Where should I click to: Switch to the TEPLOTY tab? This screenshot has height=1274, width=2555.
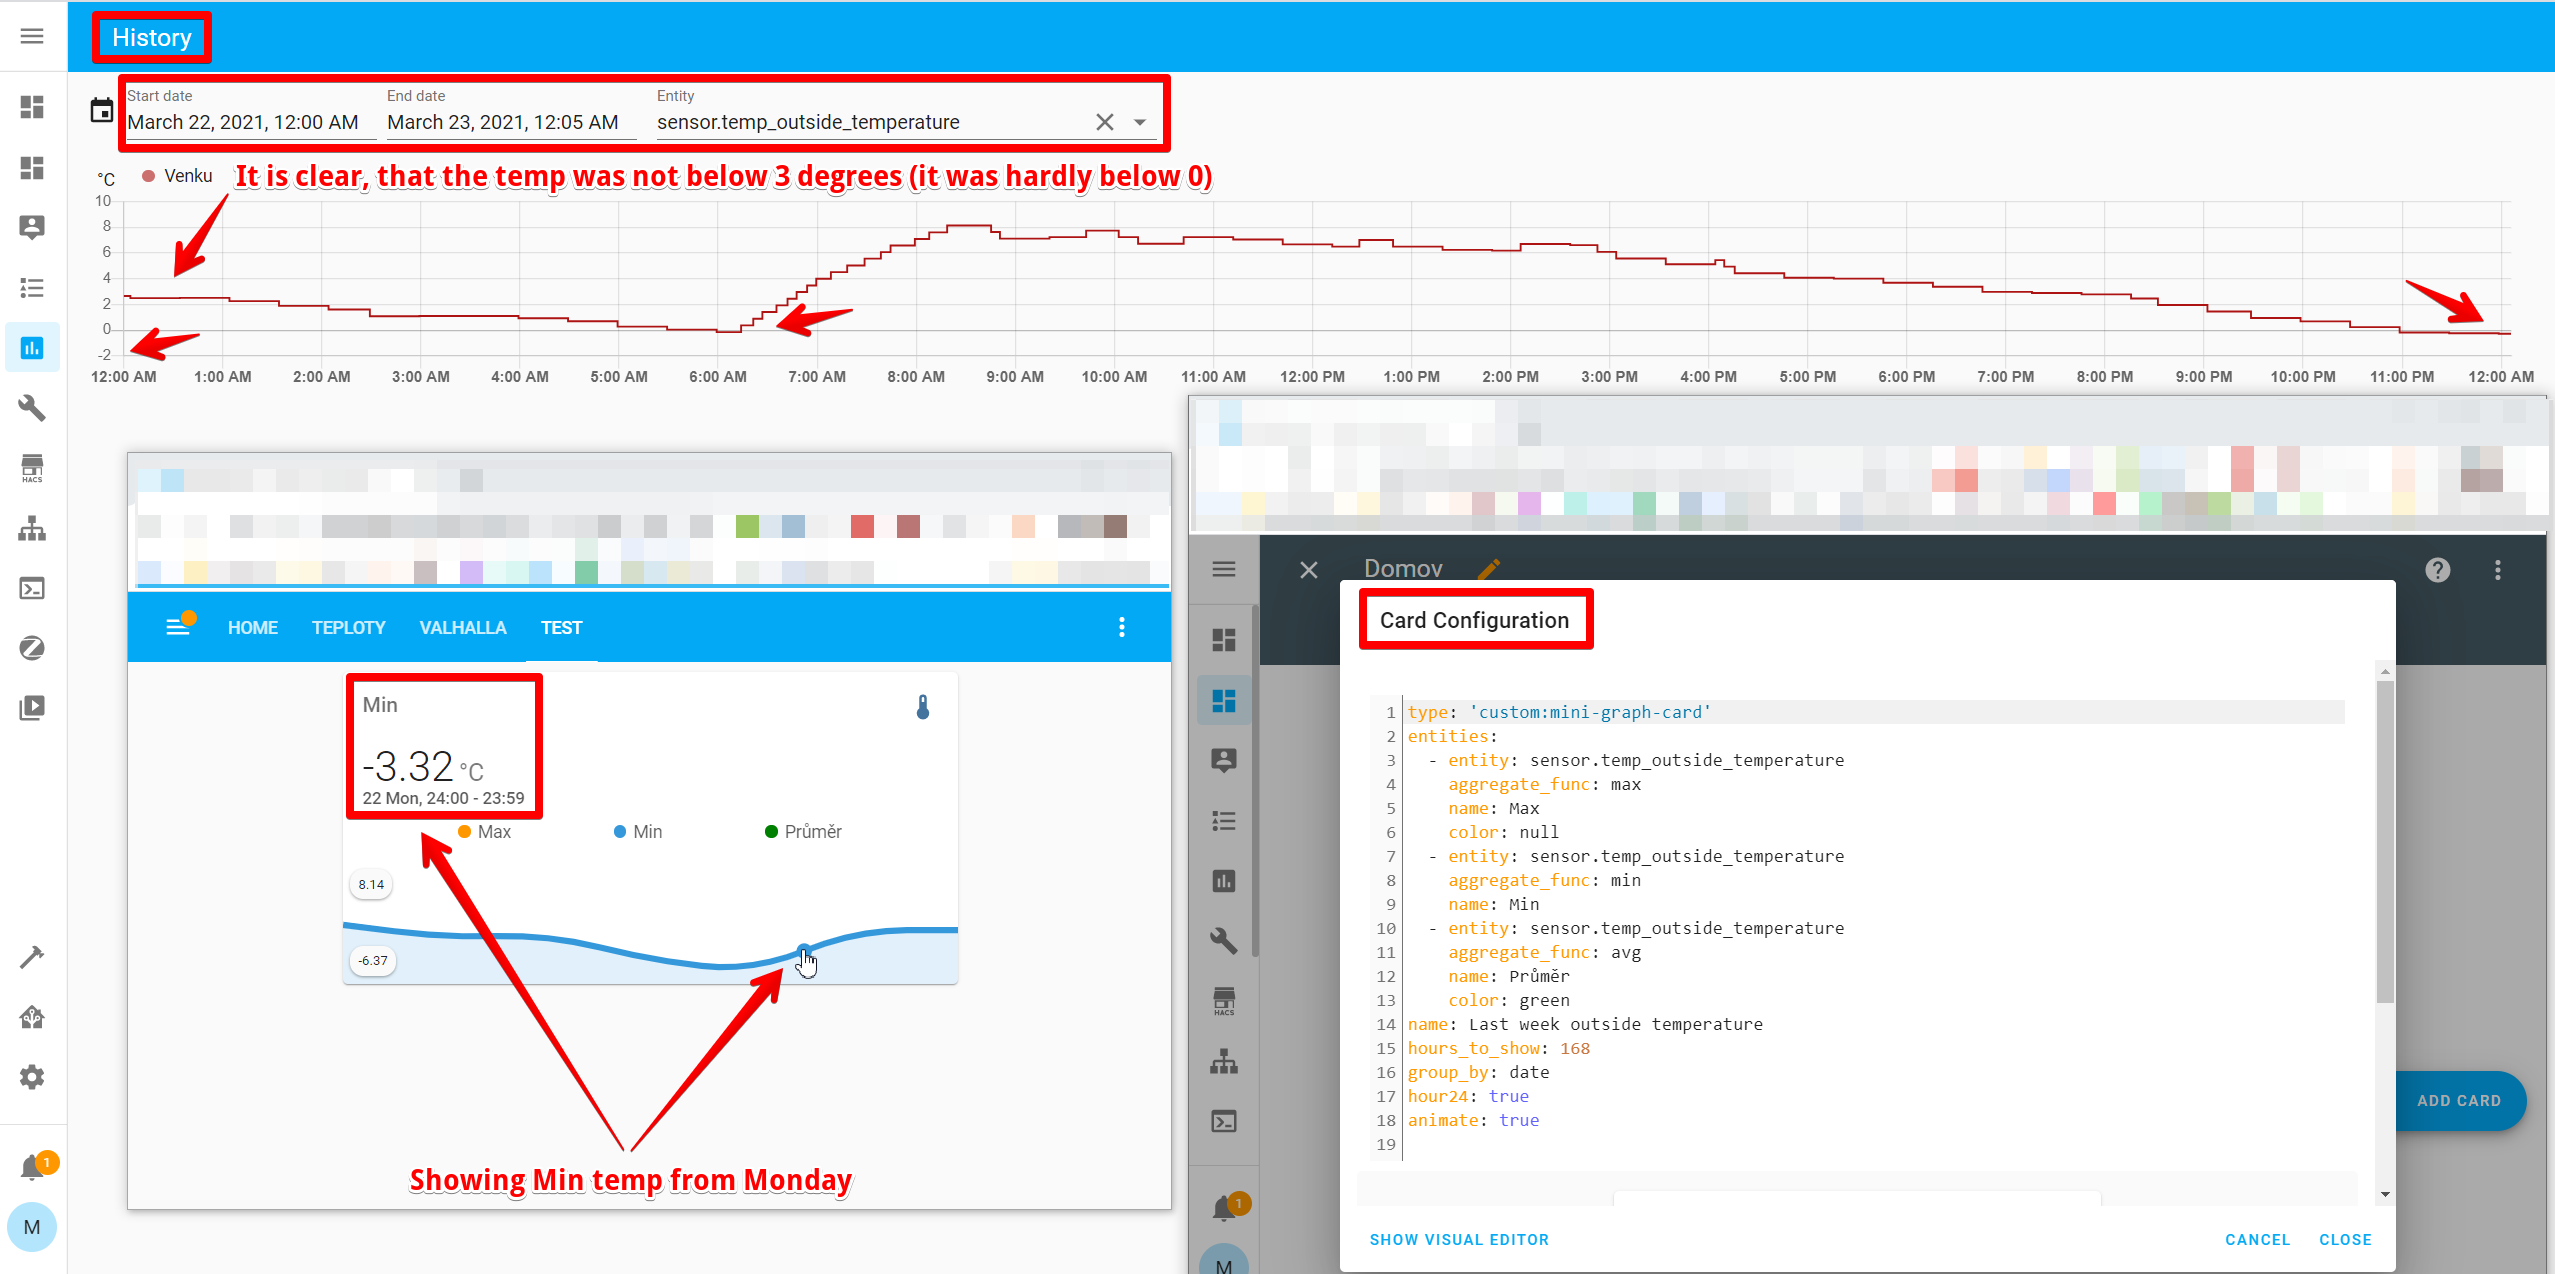(x=348, y=627)
